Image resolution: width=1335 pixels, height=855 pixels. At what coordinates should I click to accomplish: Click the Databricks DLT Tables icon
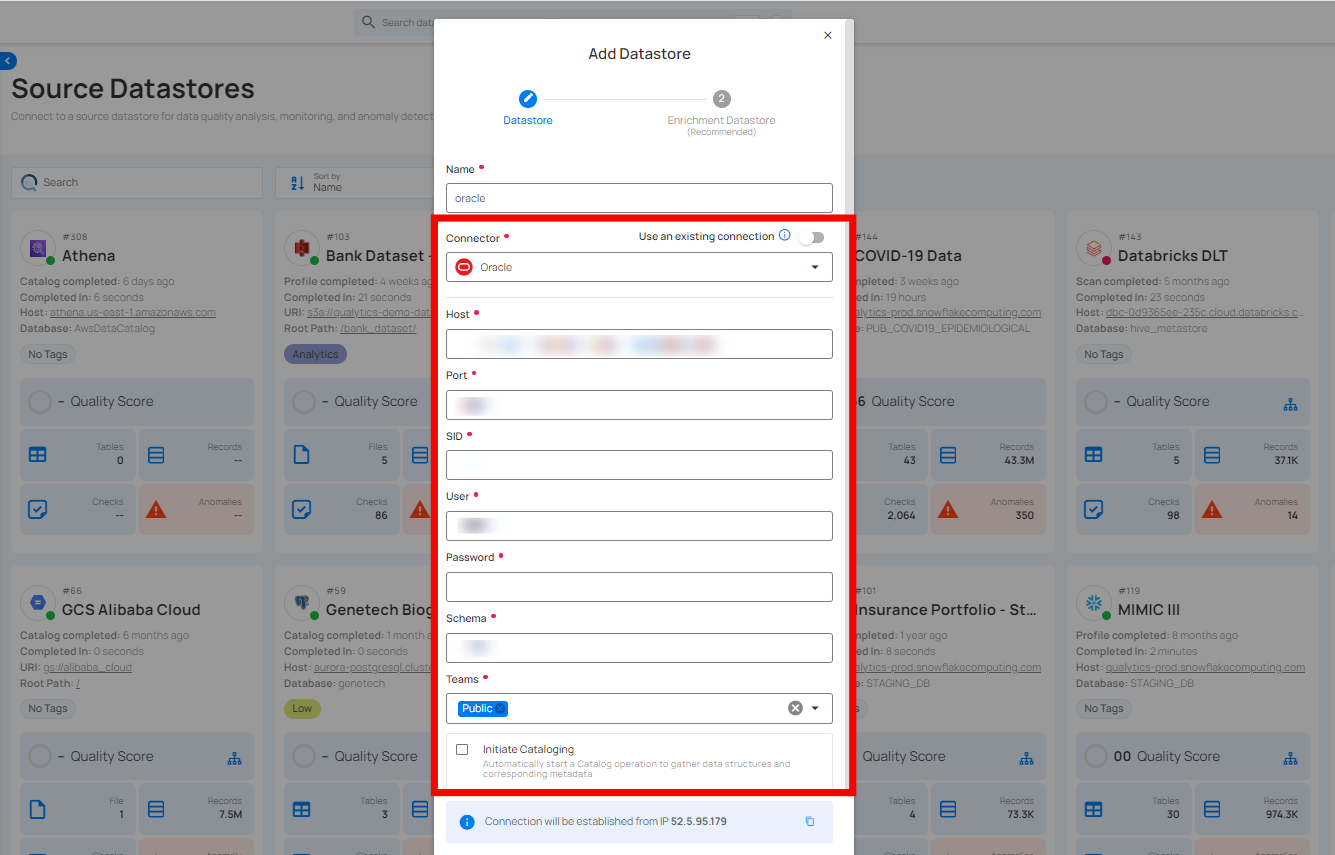(1094, 454)
